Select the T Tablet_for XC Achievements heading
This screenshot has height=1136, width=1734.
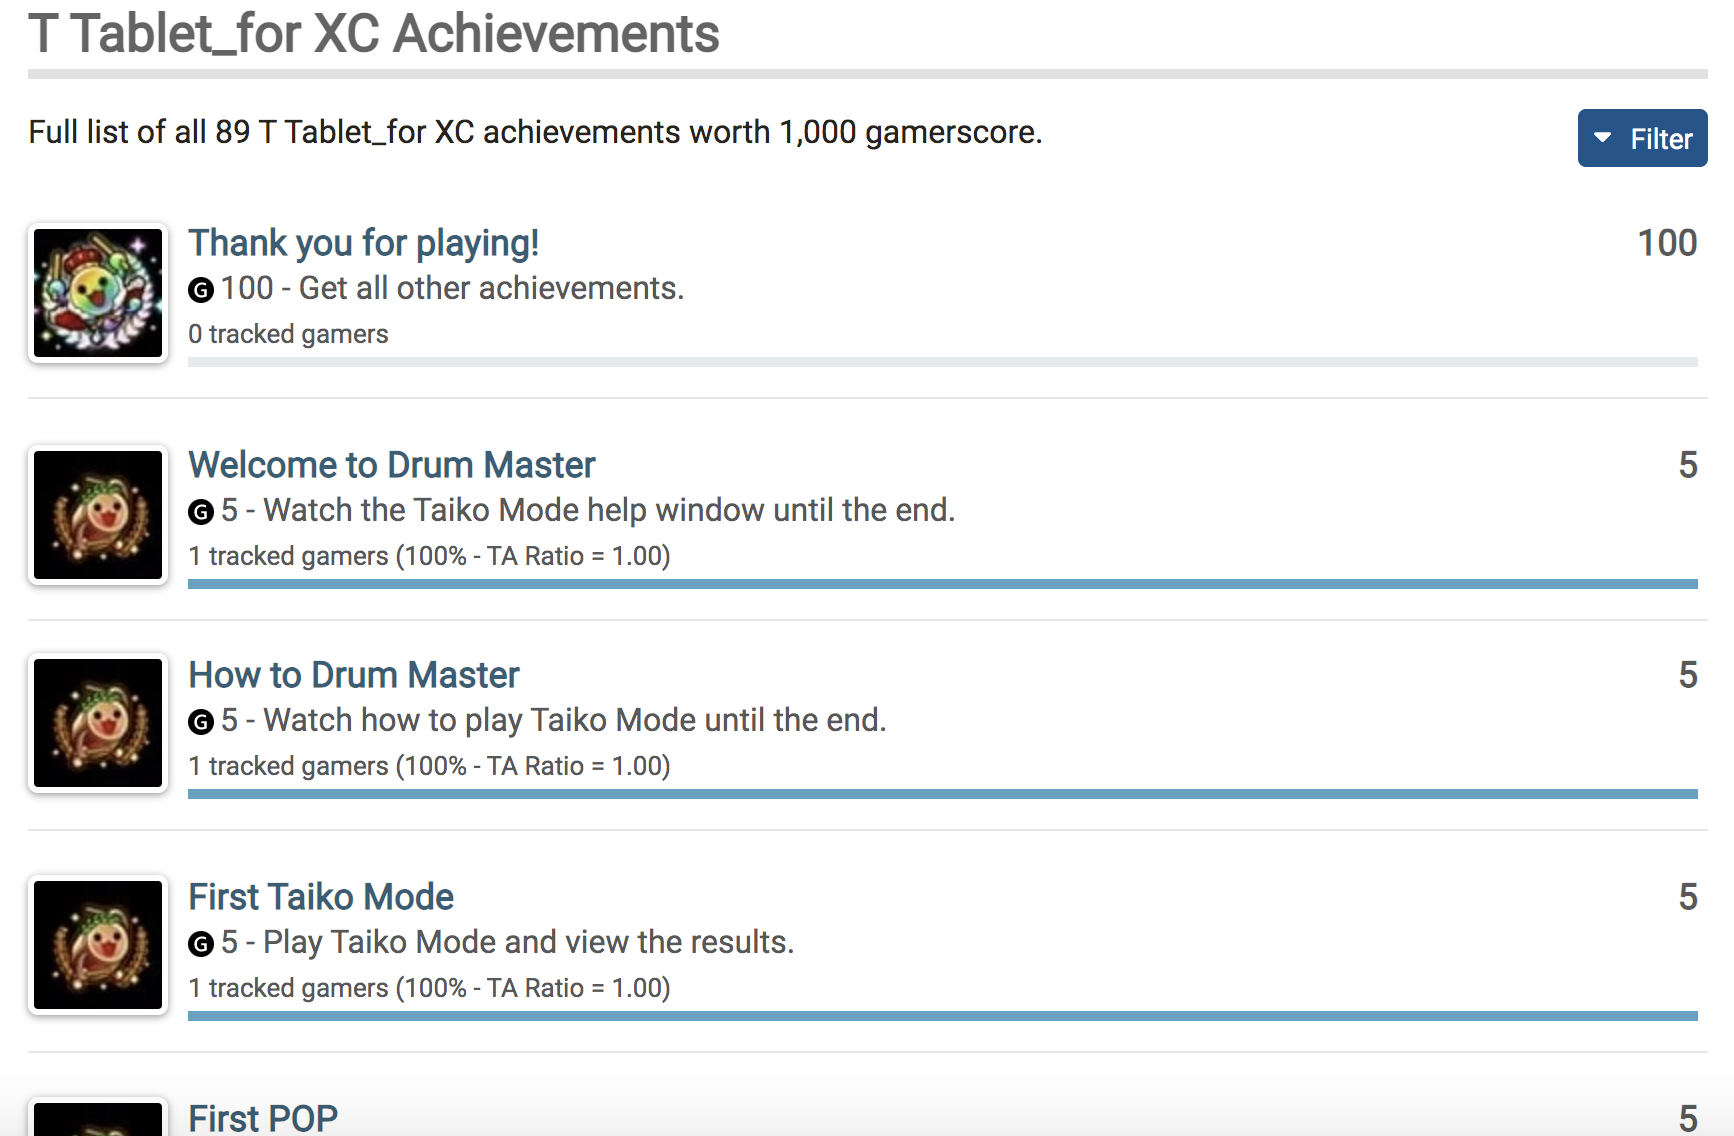[x=373, y=33]
